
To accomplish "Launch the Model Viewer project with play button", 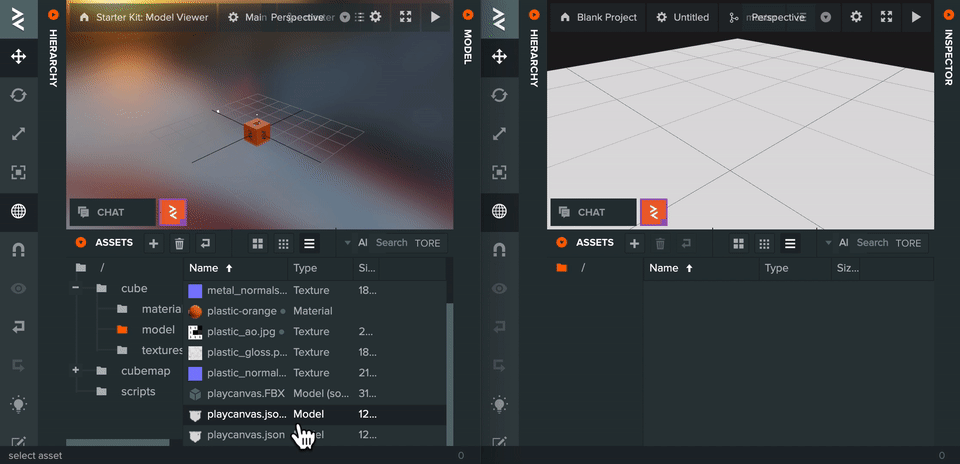I will pos(435,17).
